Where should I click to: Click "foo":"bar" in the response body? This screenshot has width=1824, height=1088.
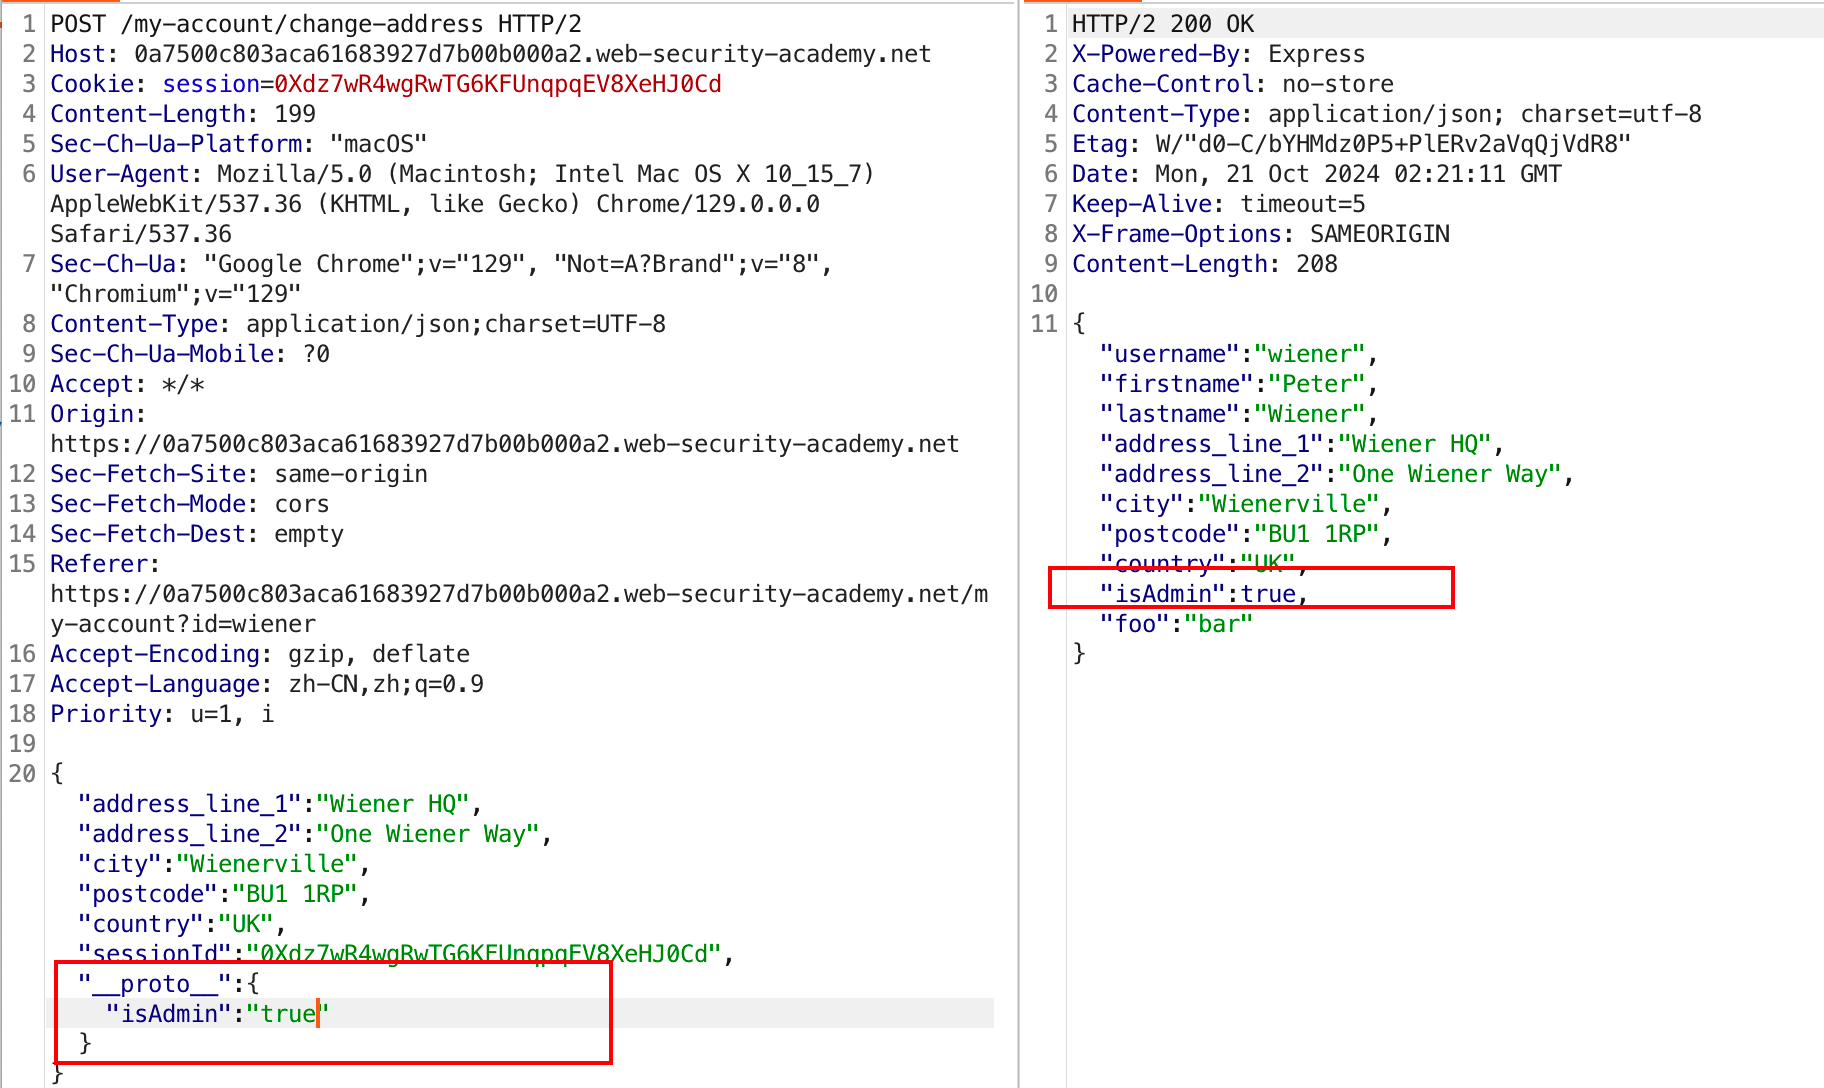1176,624
